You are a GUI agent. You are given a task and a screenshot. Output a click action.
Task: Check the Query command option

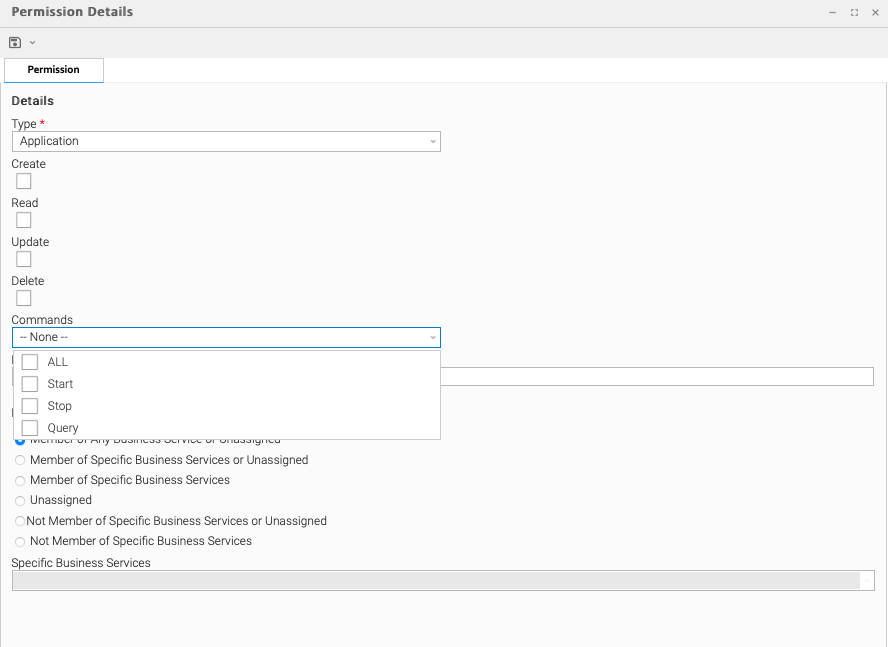tap(30, 428)
